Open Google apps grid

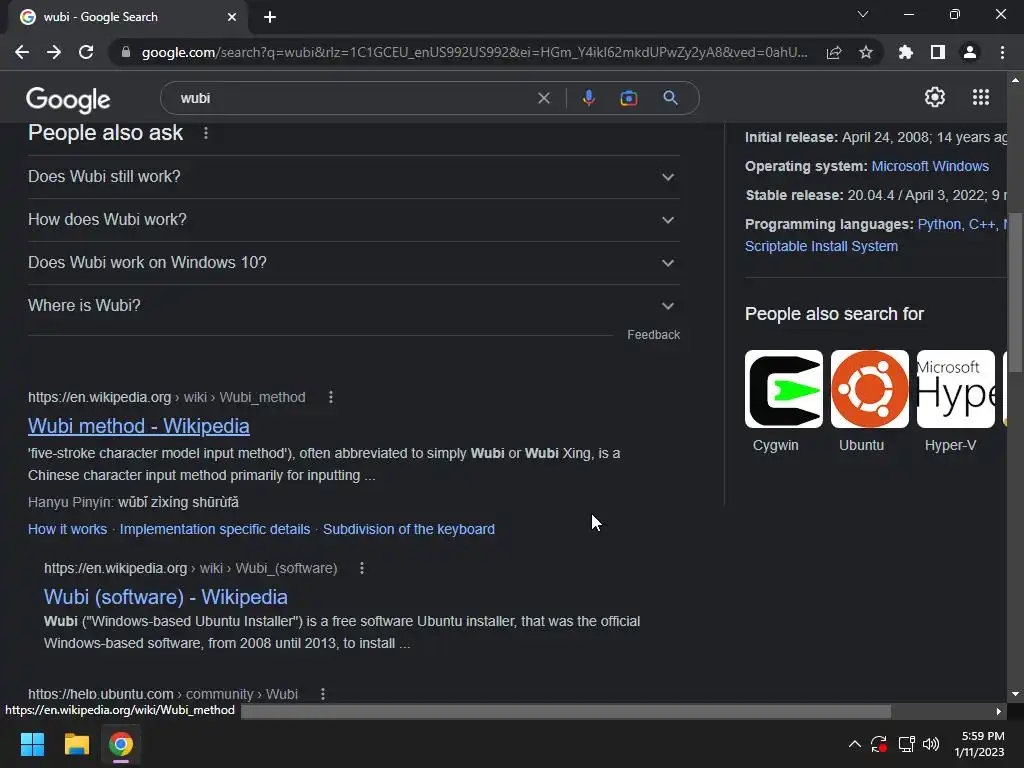point(981,97)
